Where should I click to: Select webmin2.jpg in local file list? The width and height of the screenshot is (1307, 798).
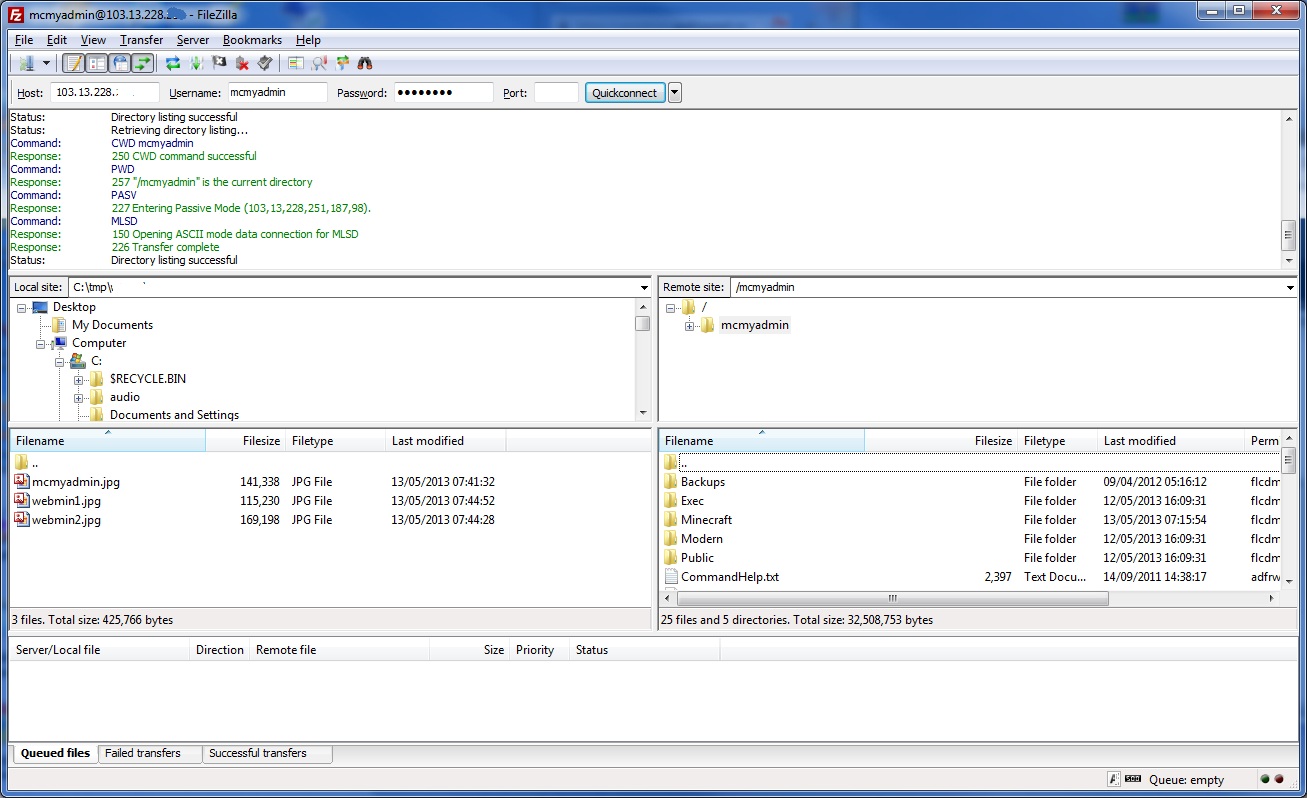coord(66,520)
